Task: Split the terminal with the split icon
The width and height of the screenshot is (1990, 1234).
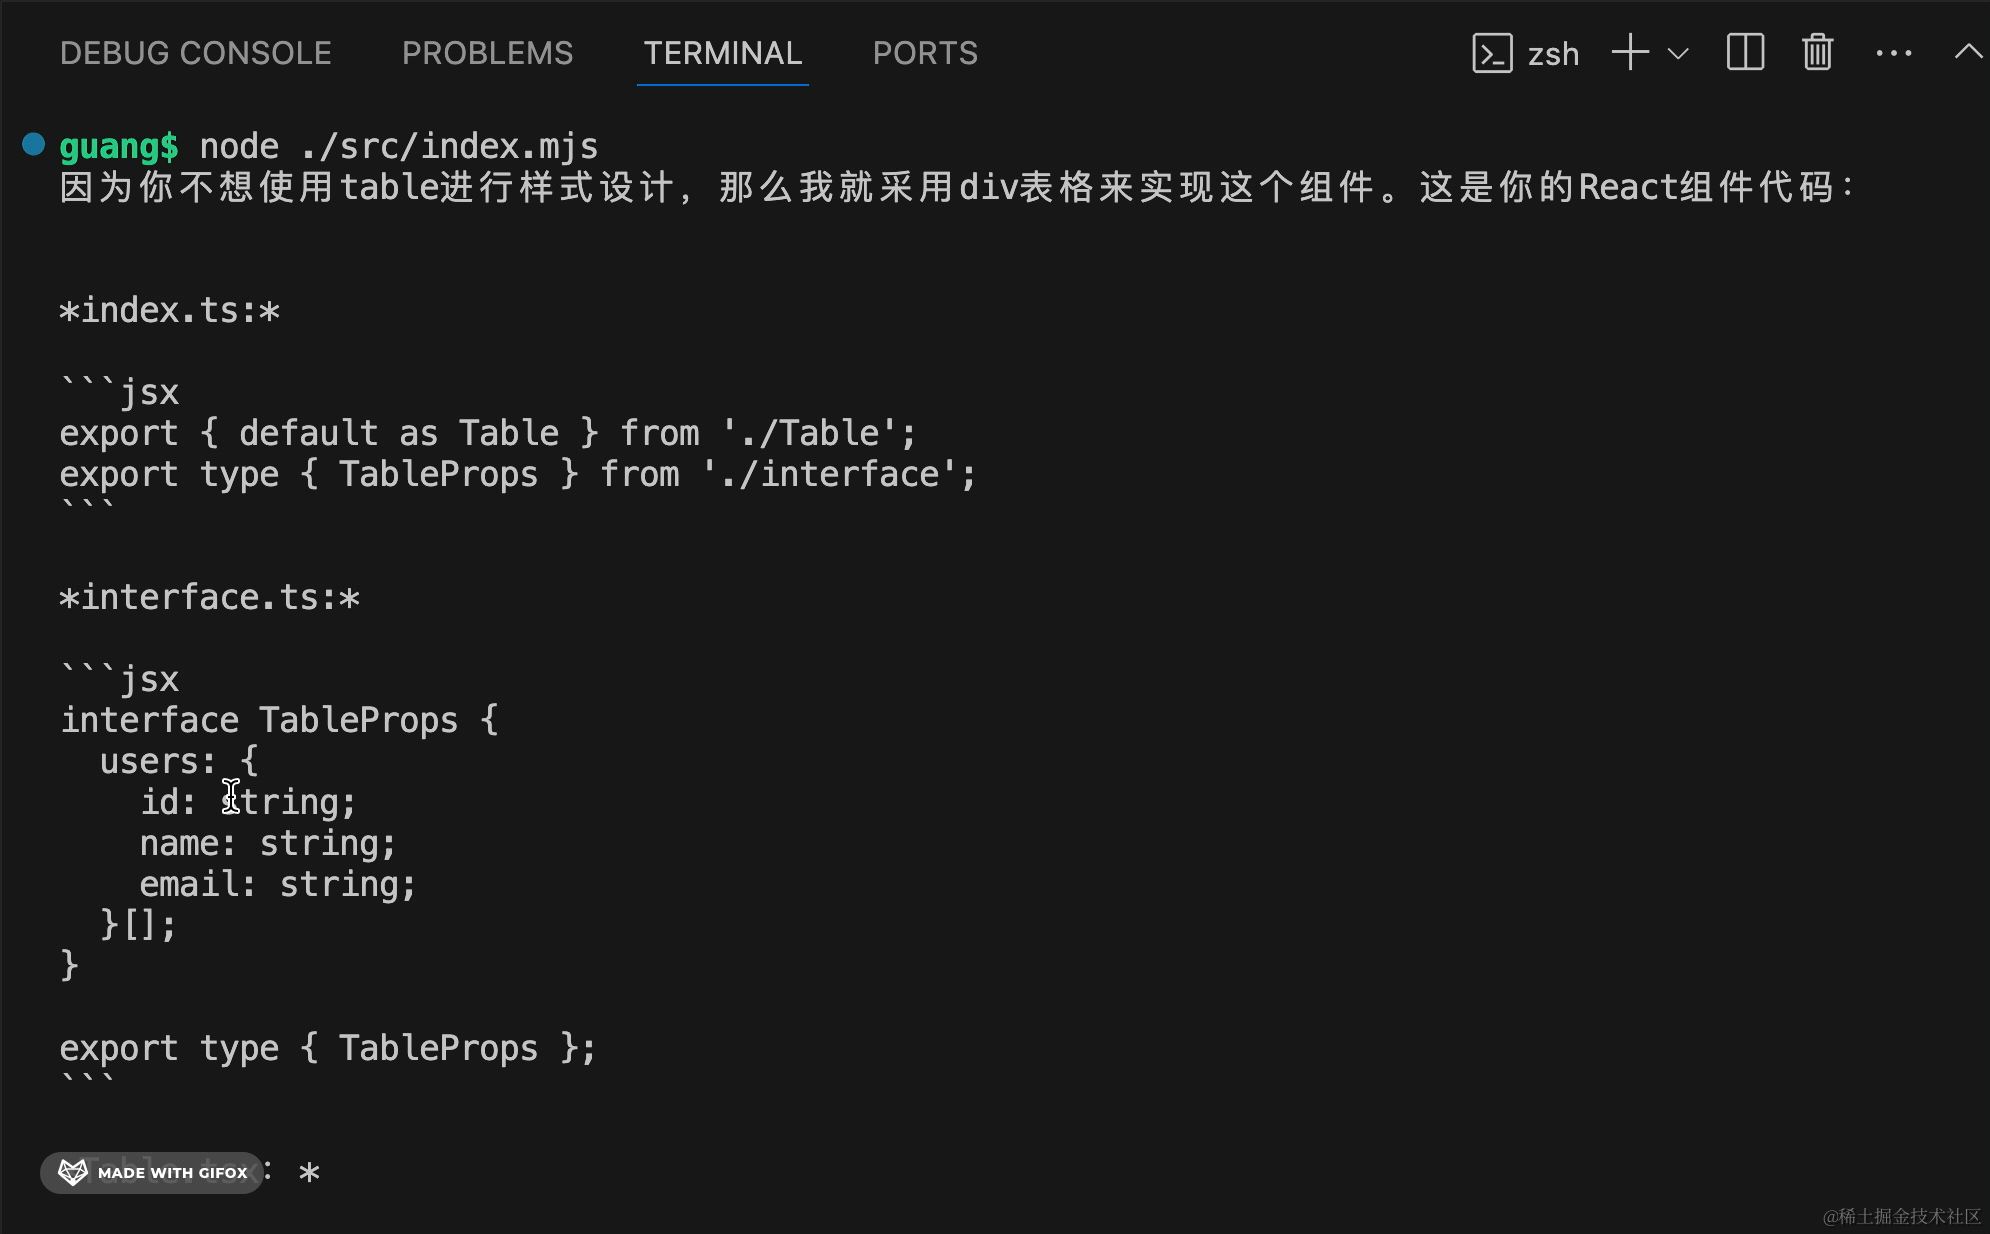Action: pyautogui.click(x=1745, y=53)
